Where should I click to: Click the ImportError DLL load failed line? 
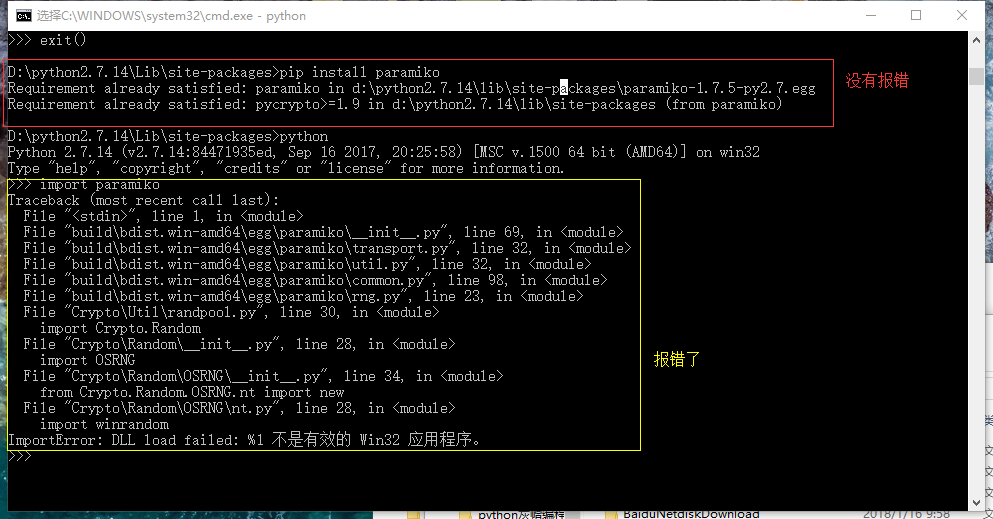tap(243, 440)
